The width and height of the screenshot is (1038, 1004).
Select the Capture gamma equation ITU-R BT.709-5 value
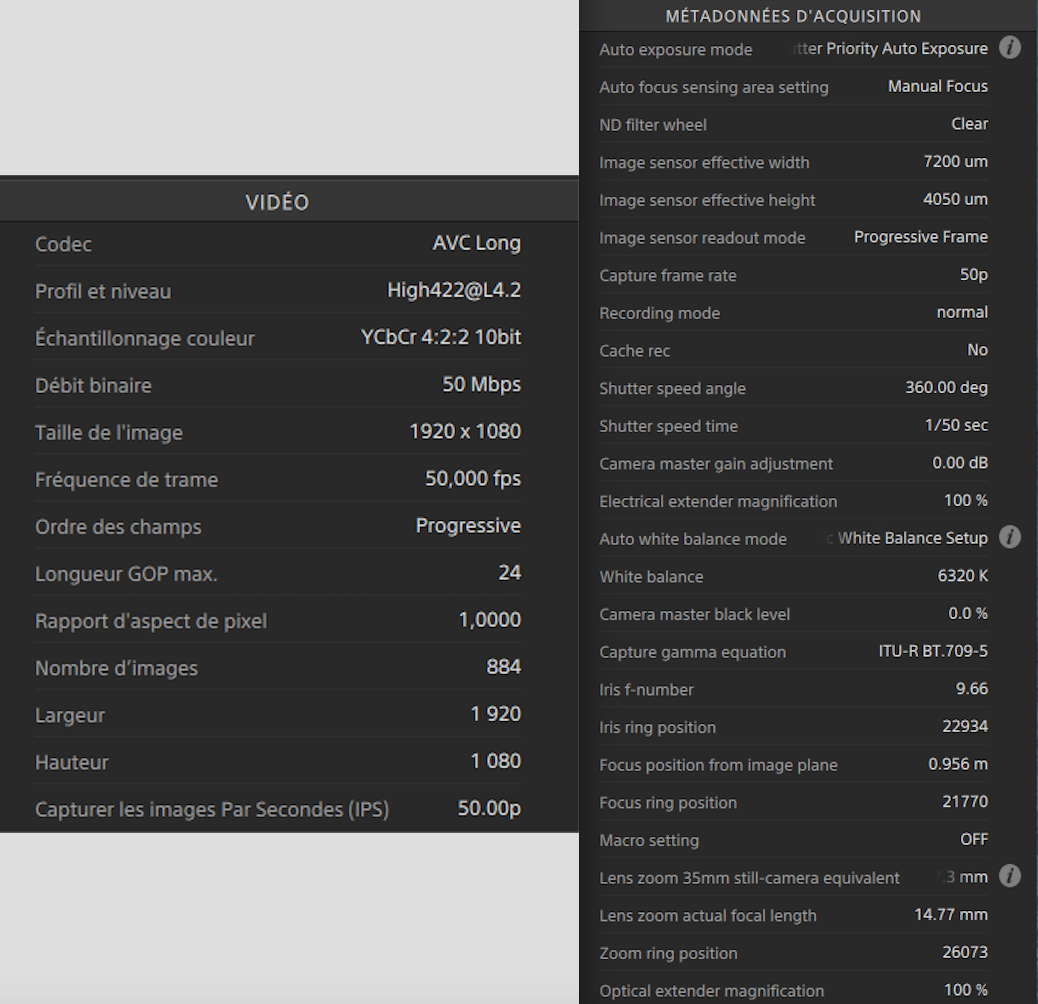click(933, 651)
